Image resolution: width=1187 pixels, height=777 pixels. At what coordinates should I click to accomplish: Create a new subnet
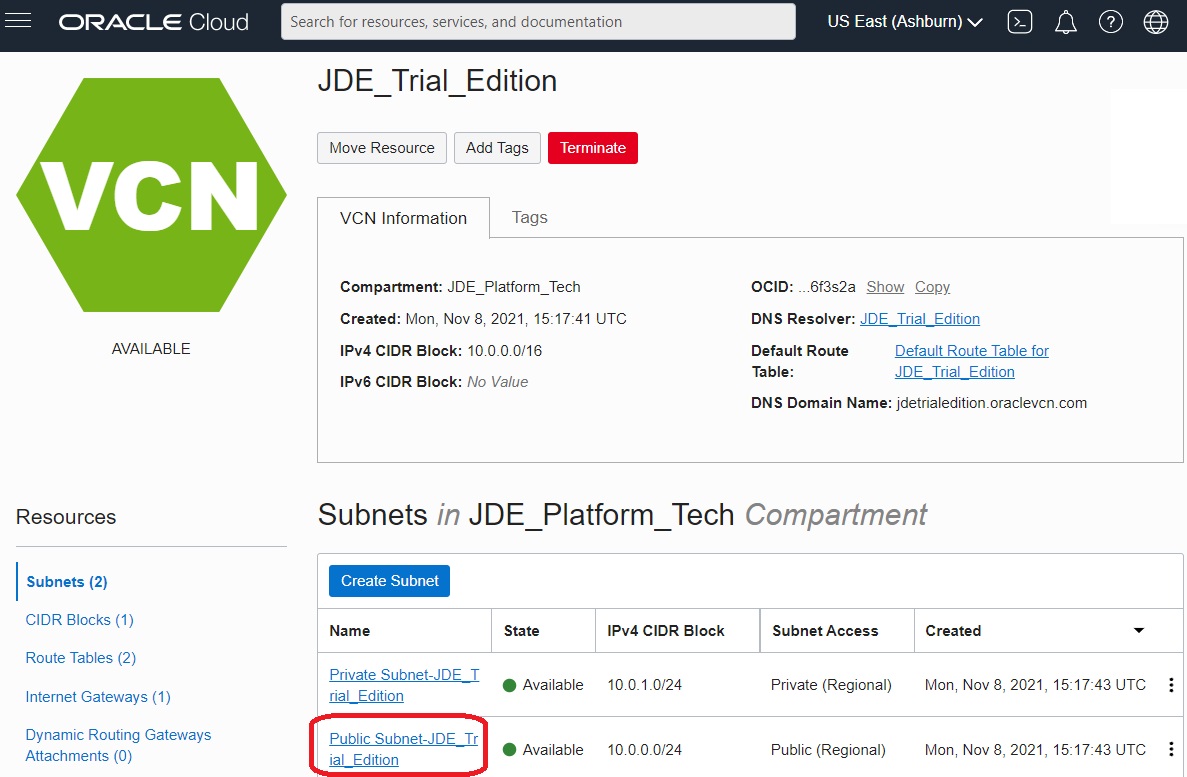pyautogui.click(x=389, y=580)
